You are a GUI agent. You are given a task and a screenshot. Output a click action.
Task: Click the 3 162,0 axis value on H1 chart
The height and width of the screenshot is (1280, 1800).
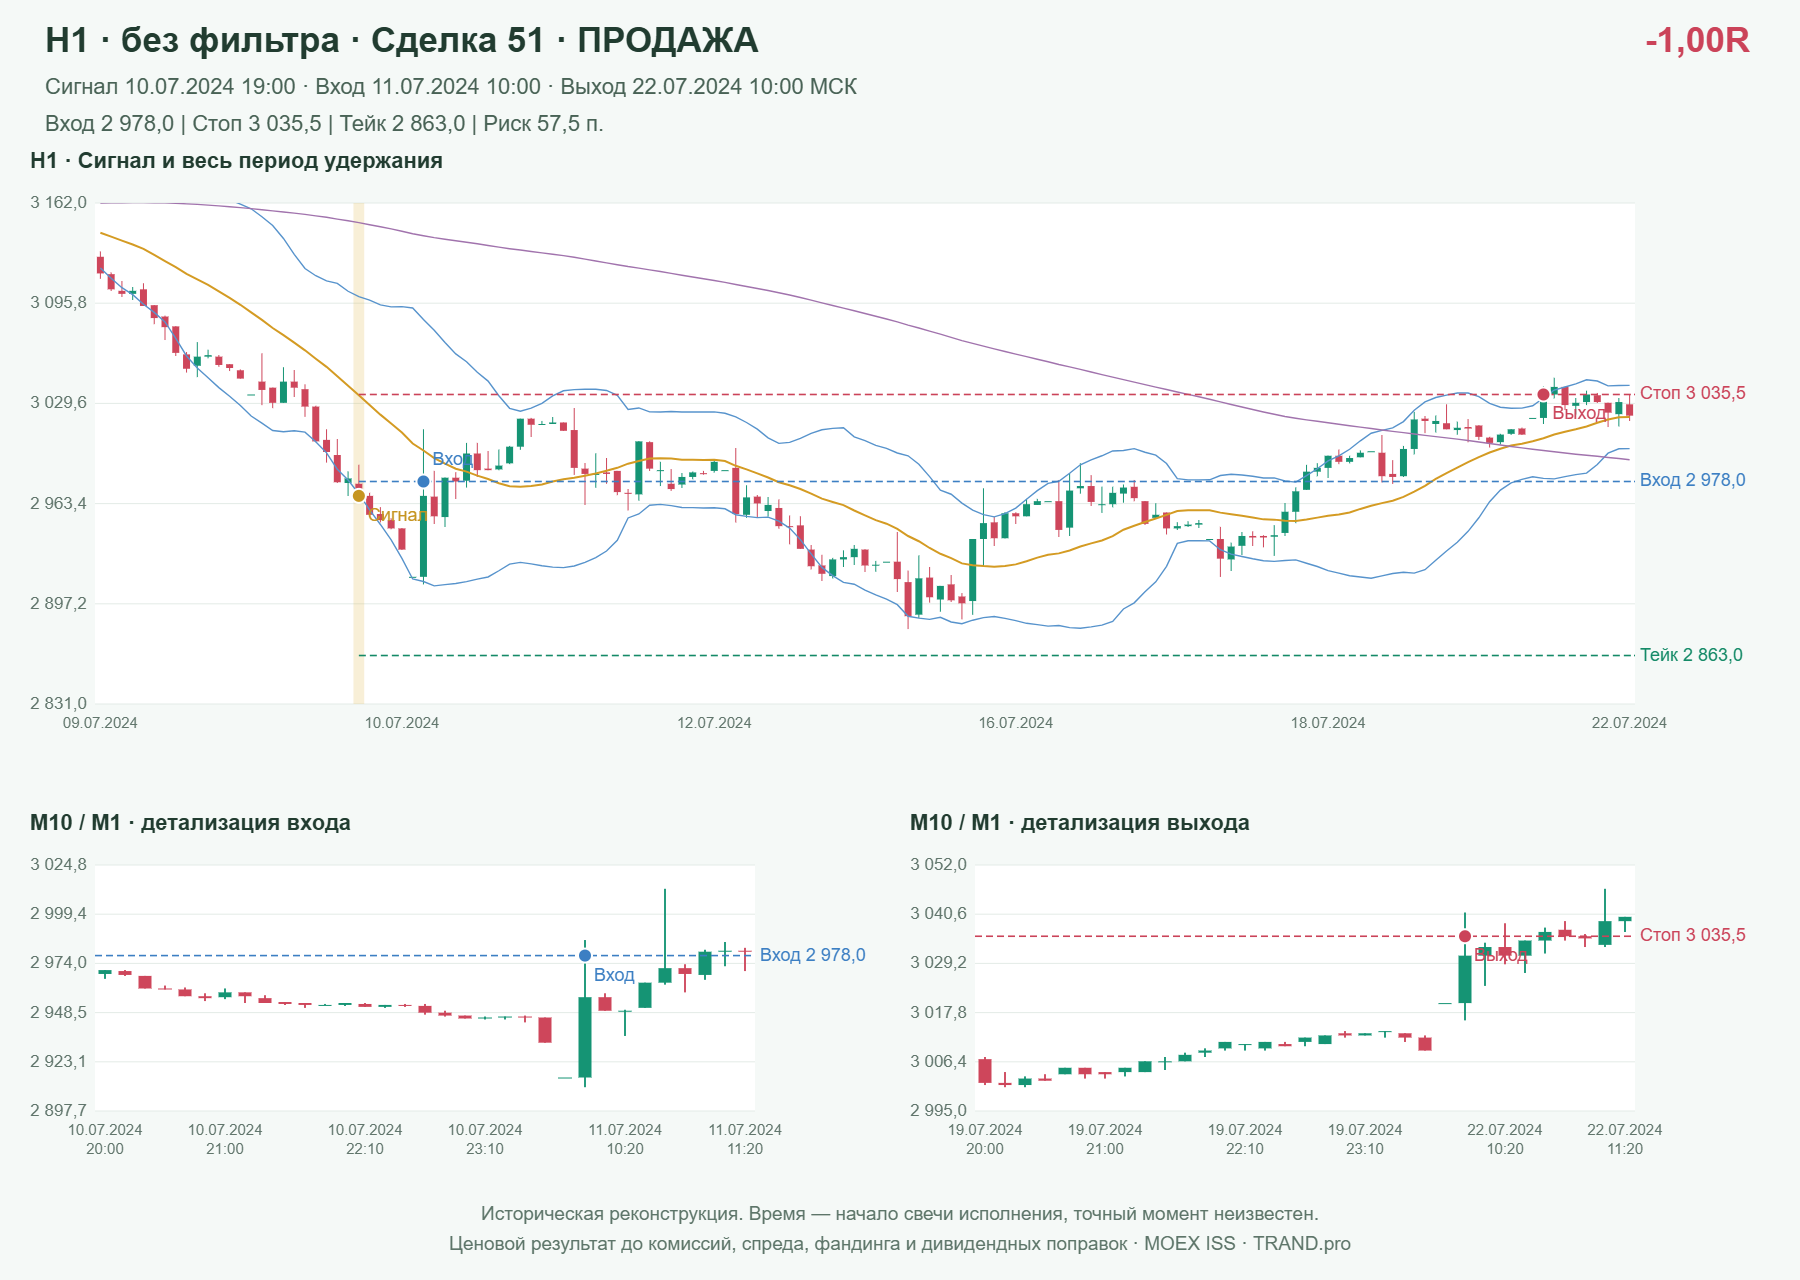(x=59, y=203)
